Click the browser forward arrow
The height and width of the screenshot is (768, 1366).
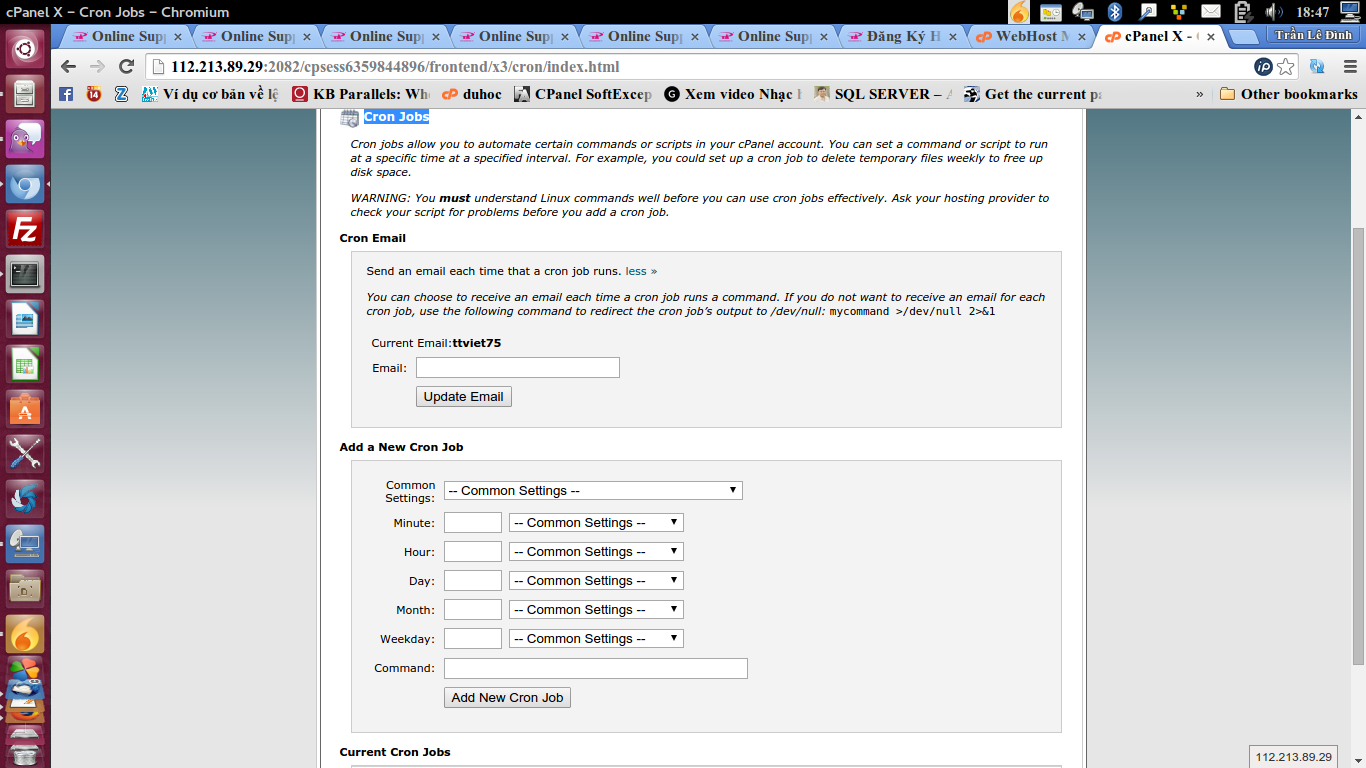97,67
